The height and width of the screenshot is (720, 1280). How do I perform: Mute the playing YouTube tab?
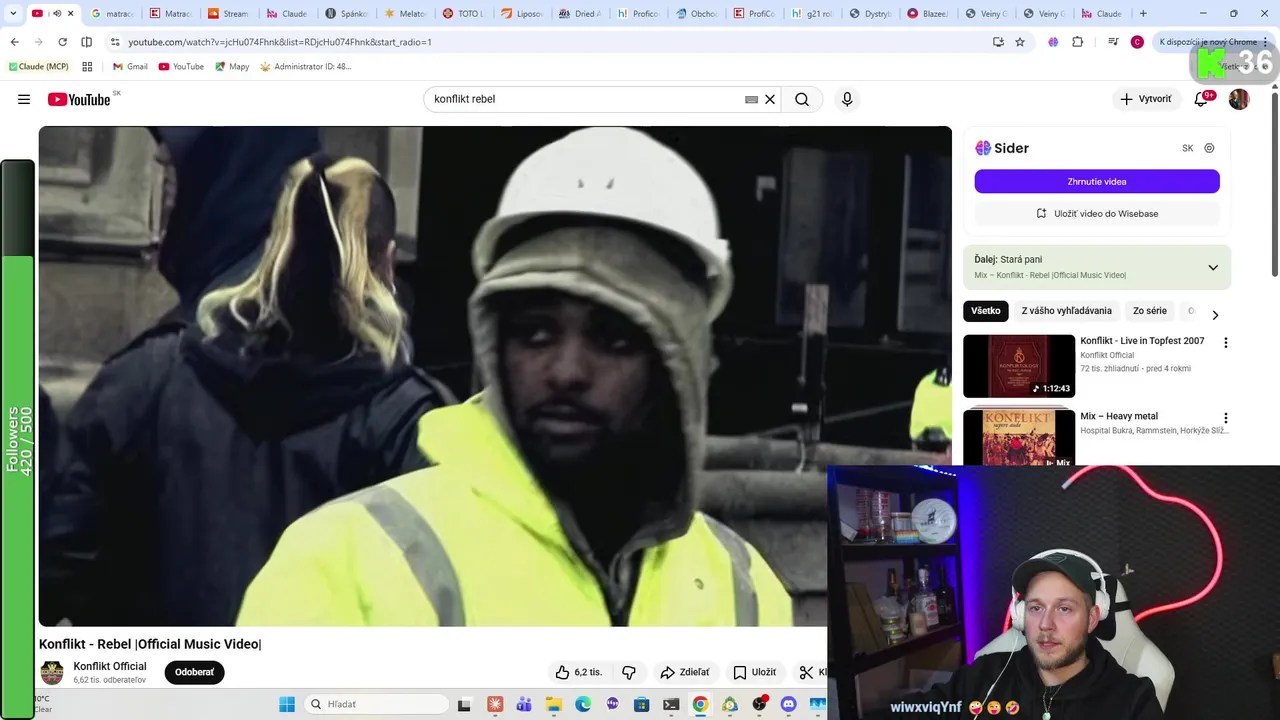pos(56,14)
